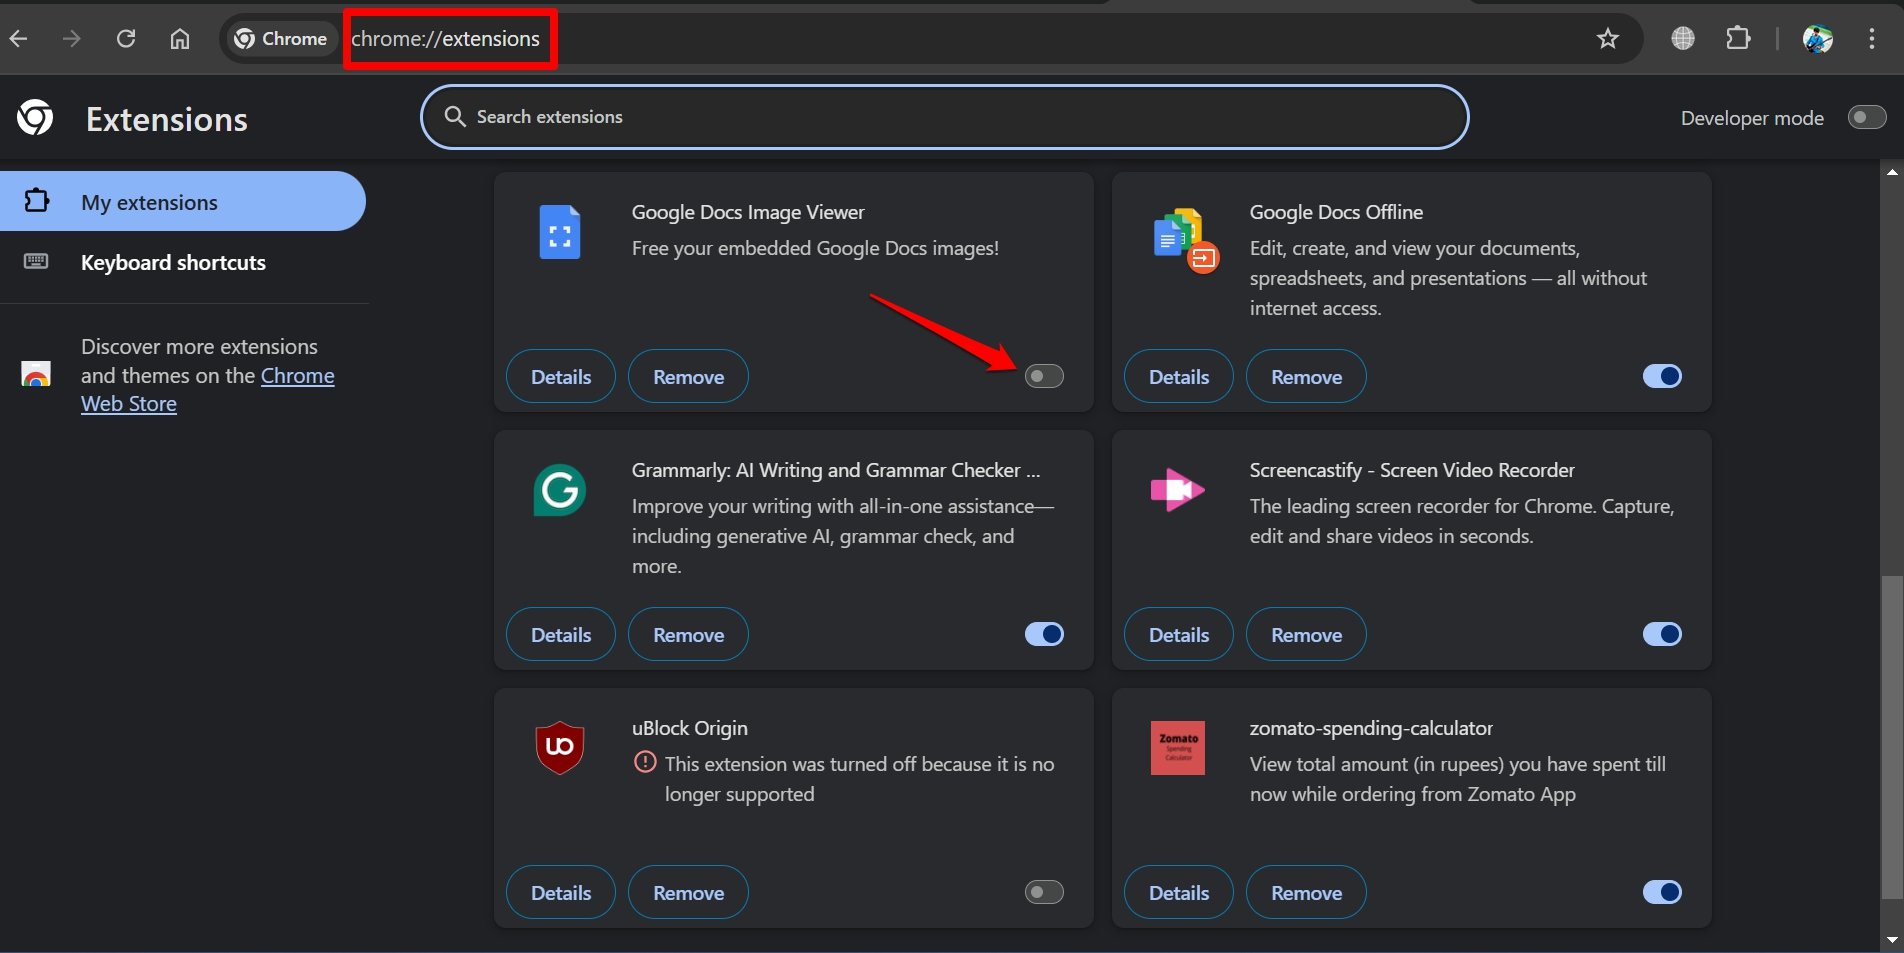Bookmark this page with the star icon
This screenshot has height=953, width=1904.
pyautogui.click(x=1607, y=39)
